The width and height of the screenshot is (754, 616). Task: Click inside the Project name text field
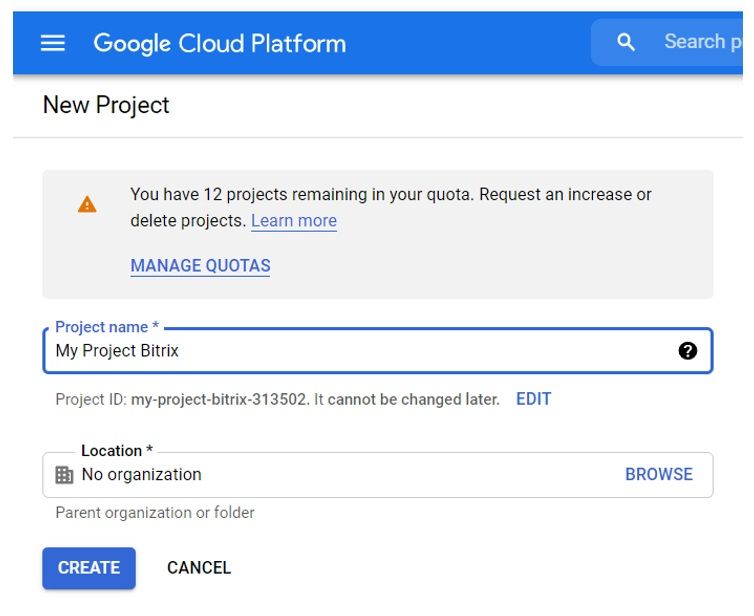tap(360, 351)
